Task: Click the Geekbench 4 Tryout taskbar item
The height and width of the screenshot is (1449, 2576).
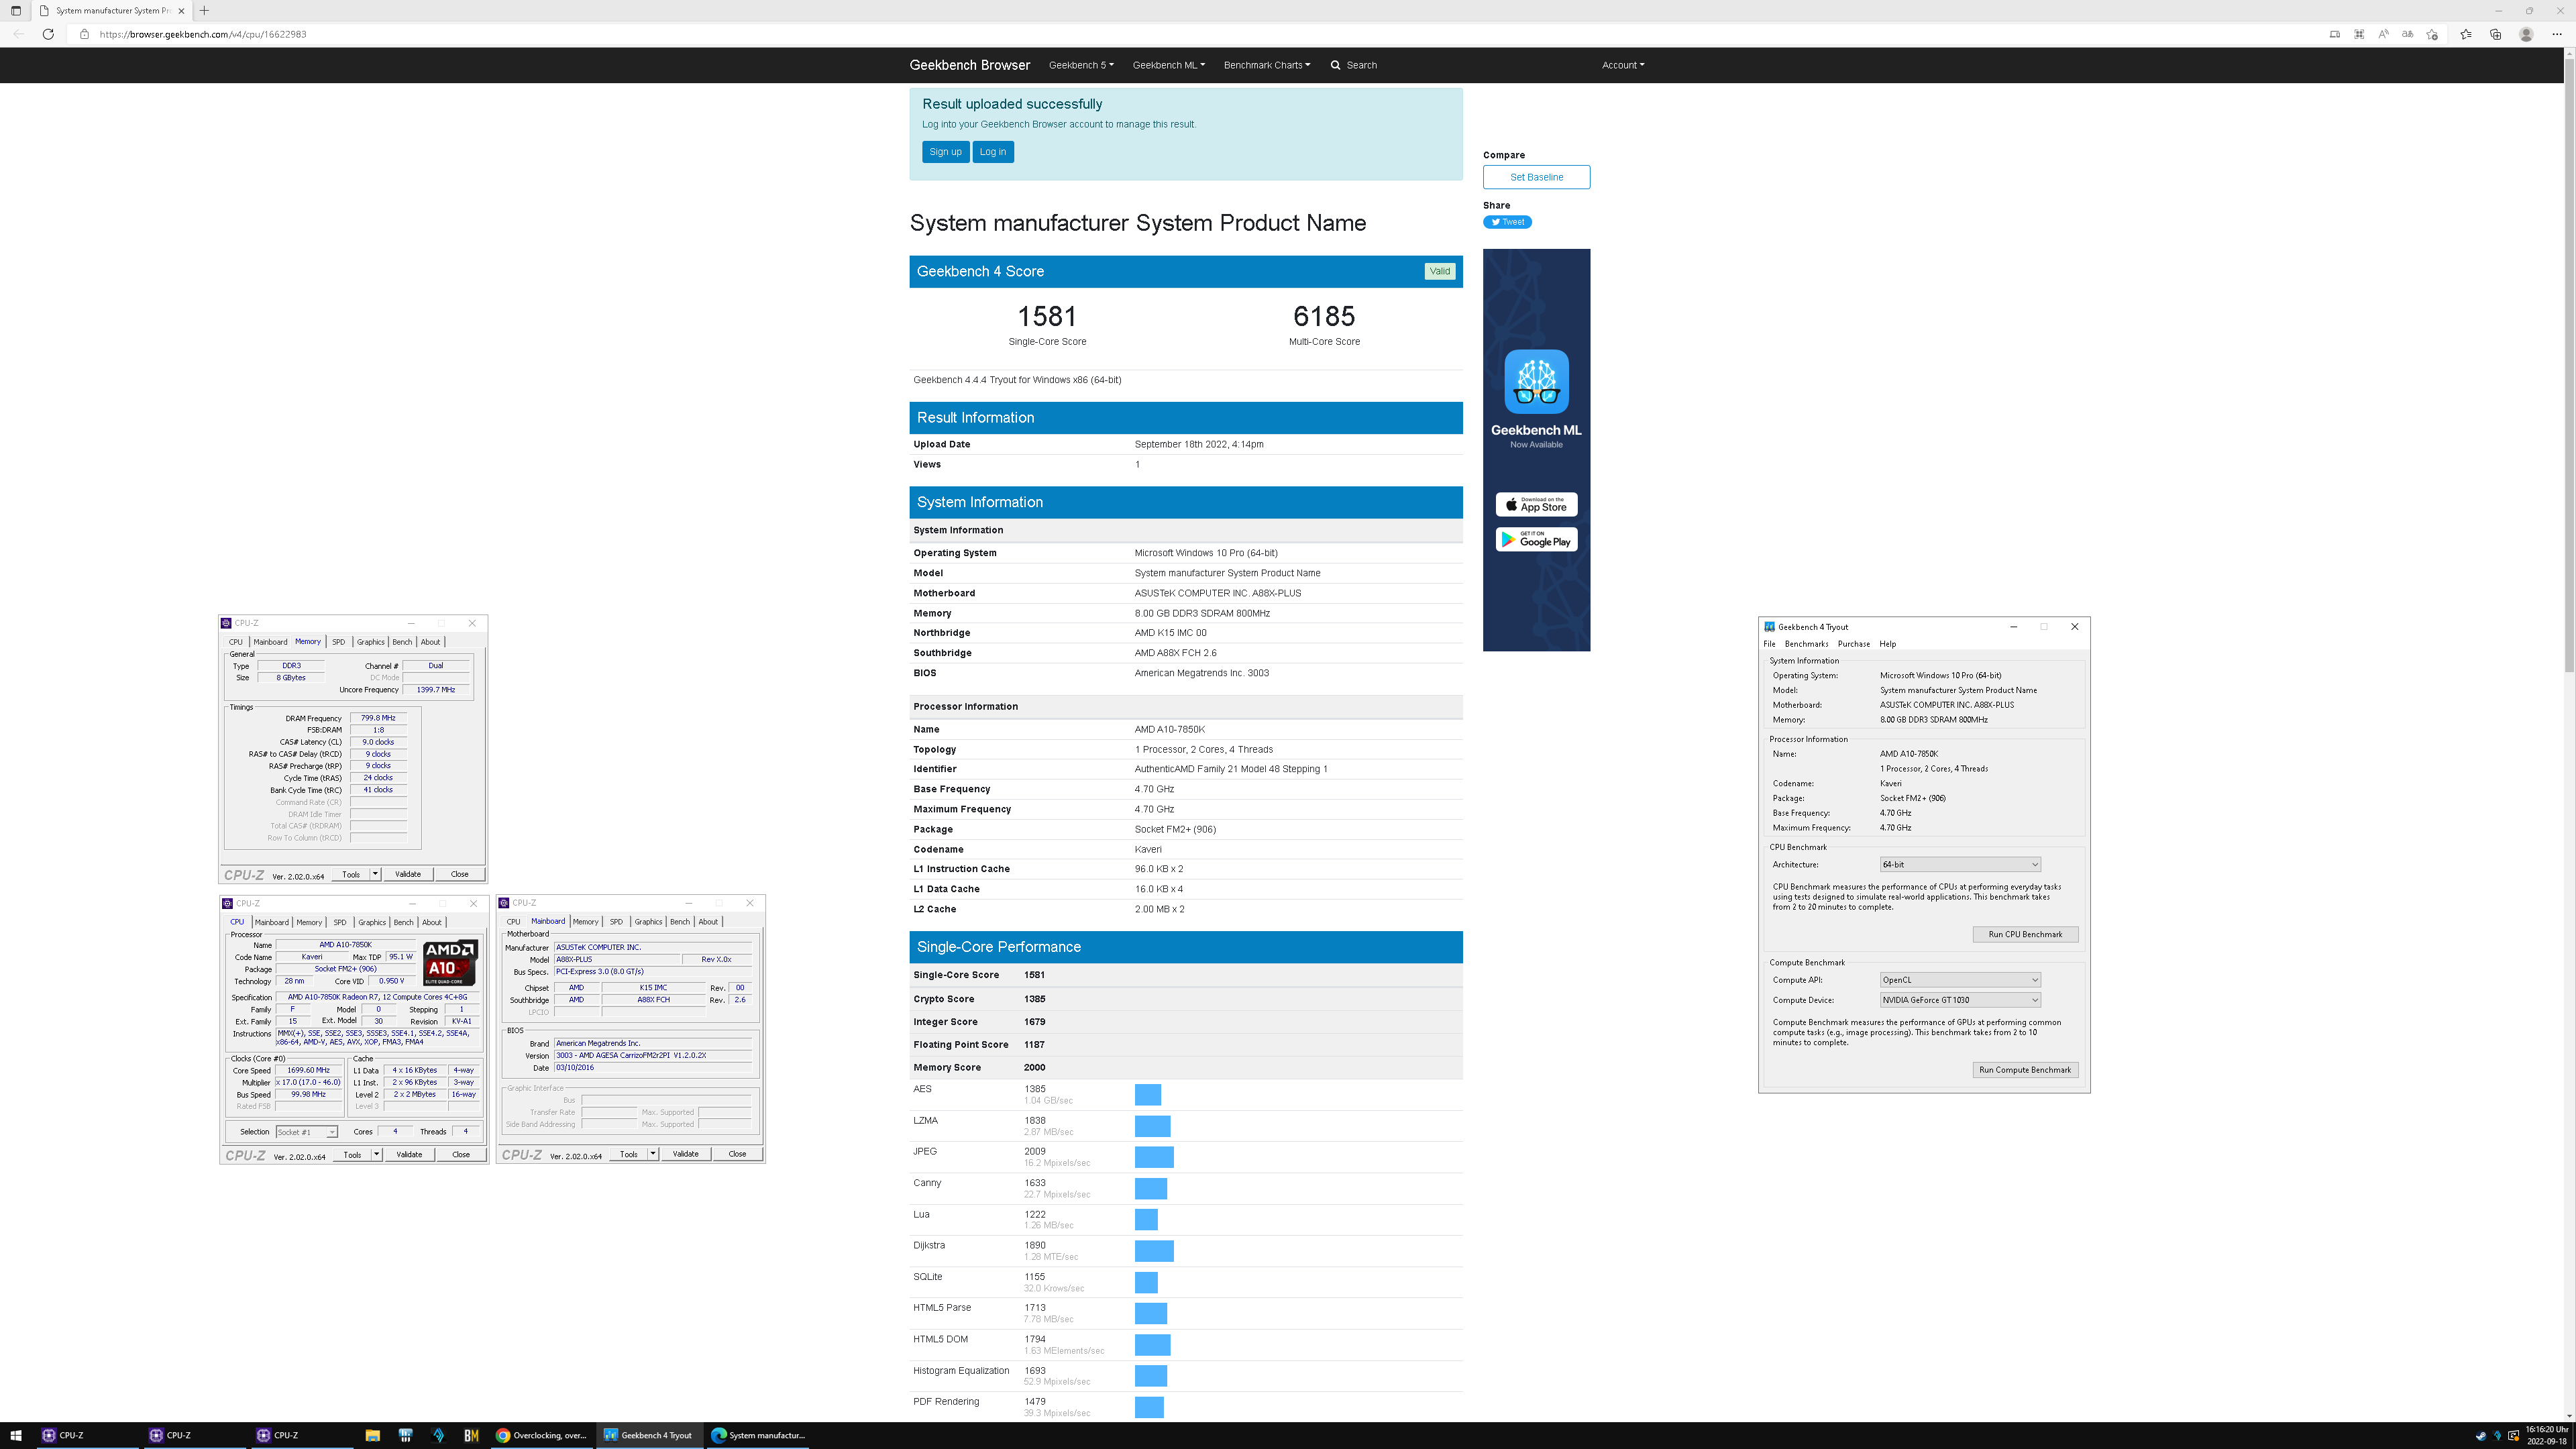Action: tap(650, 1435)
